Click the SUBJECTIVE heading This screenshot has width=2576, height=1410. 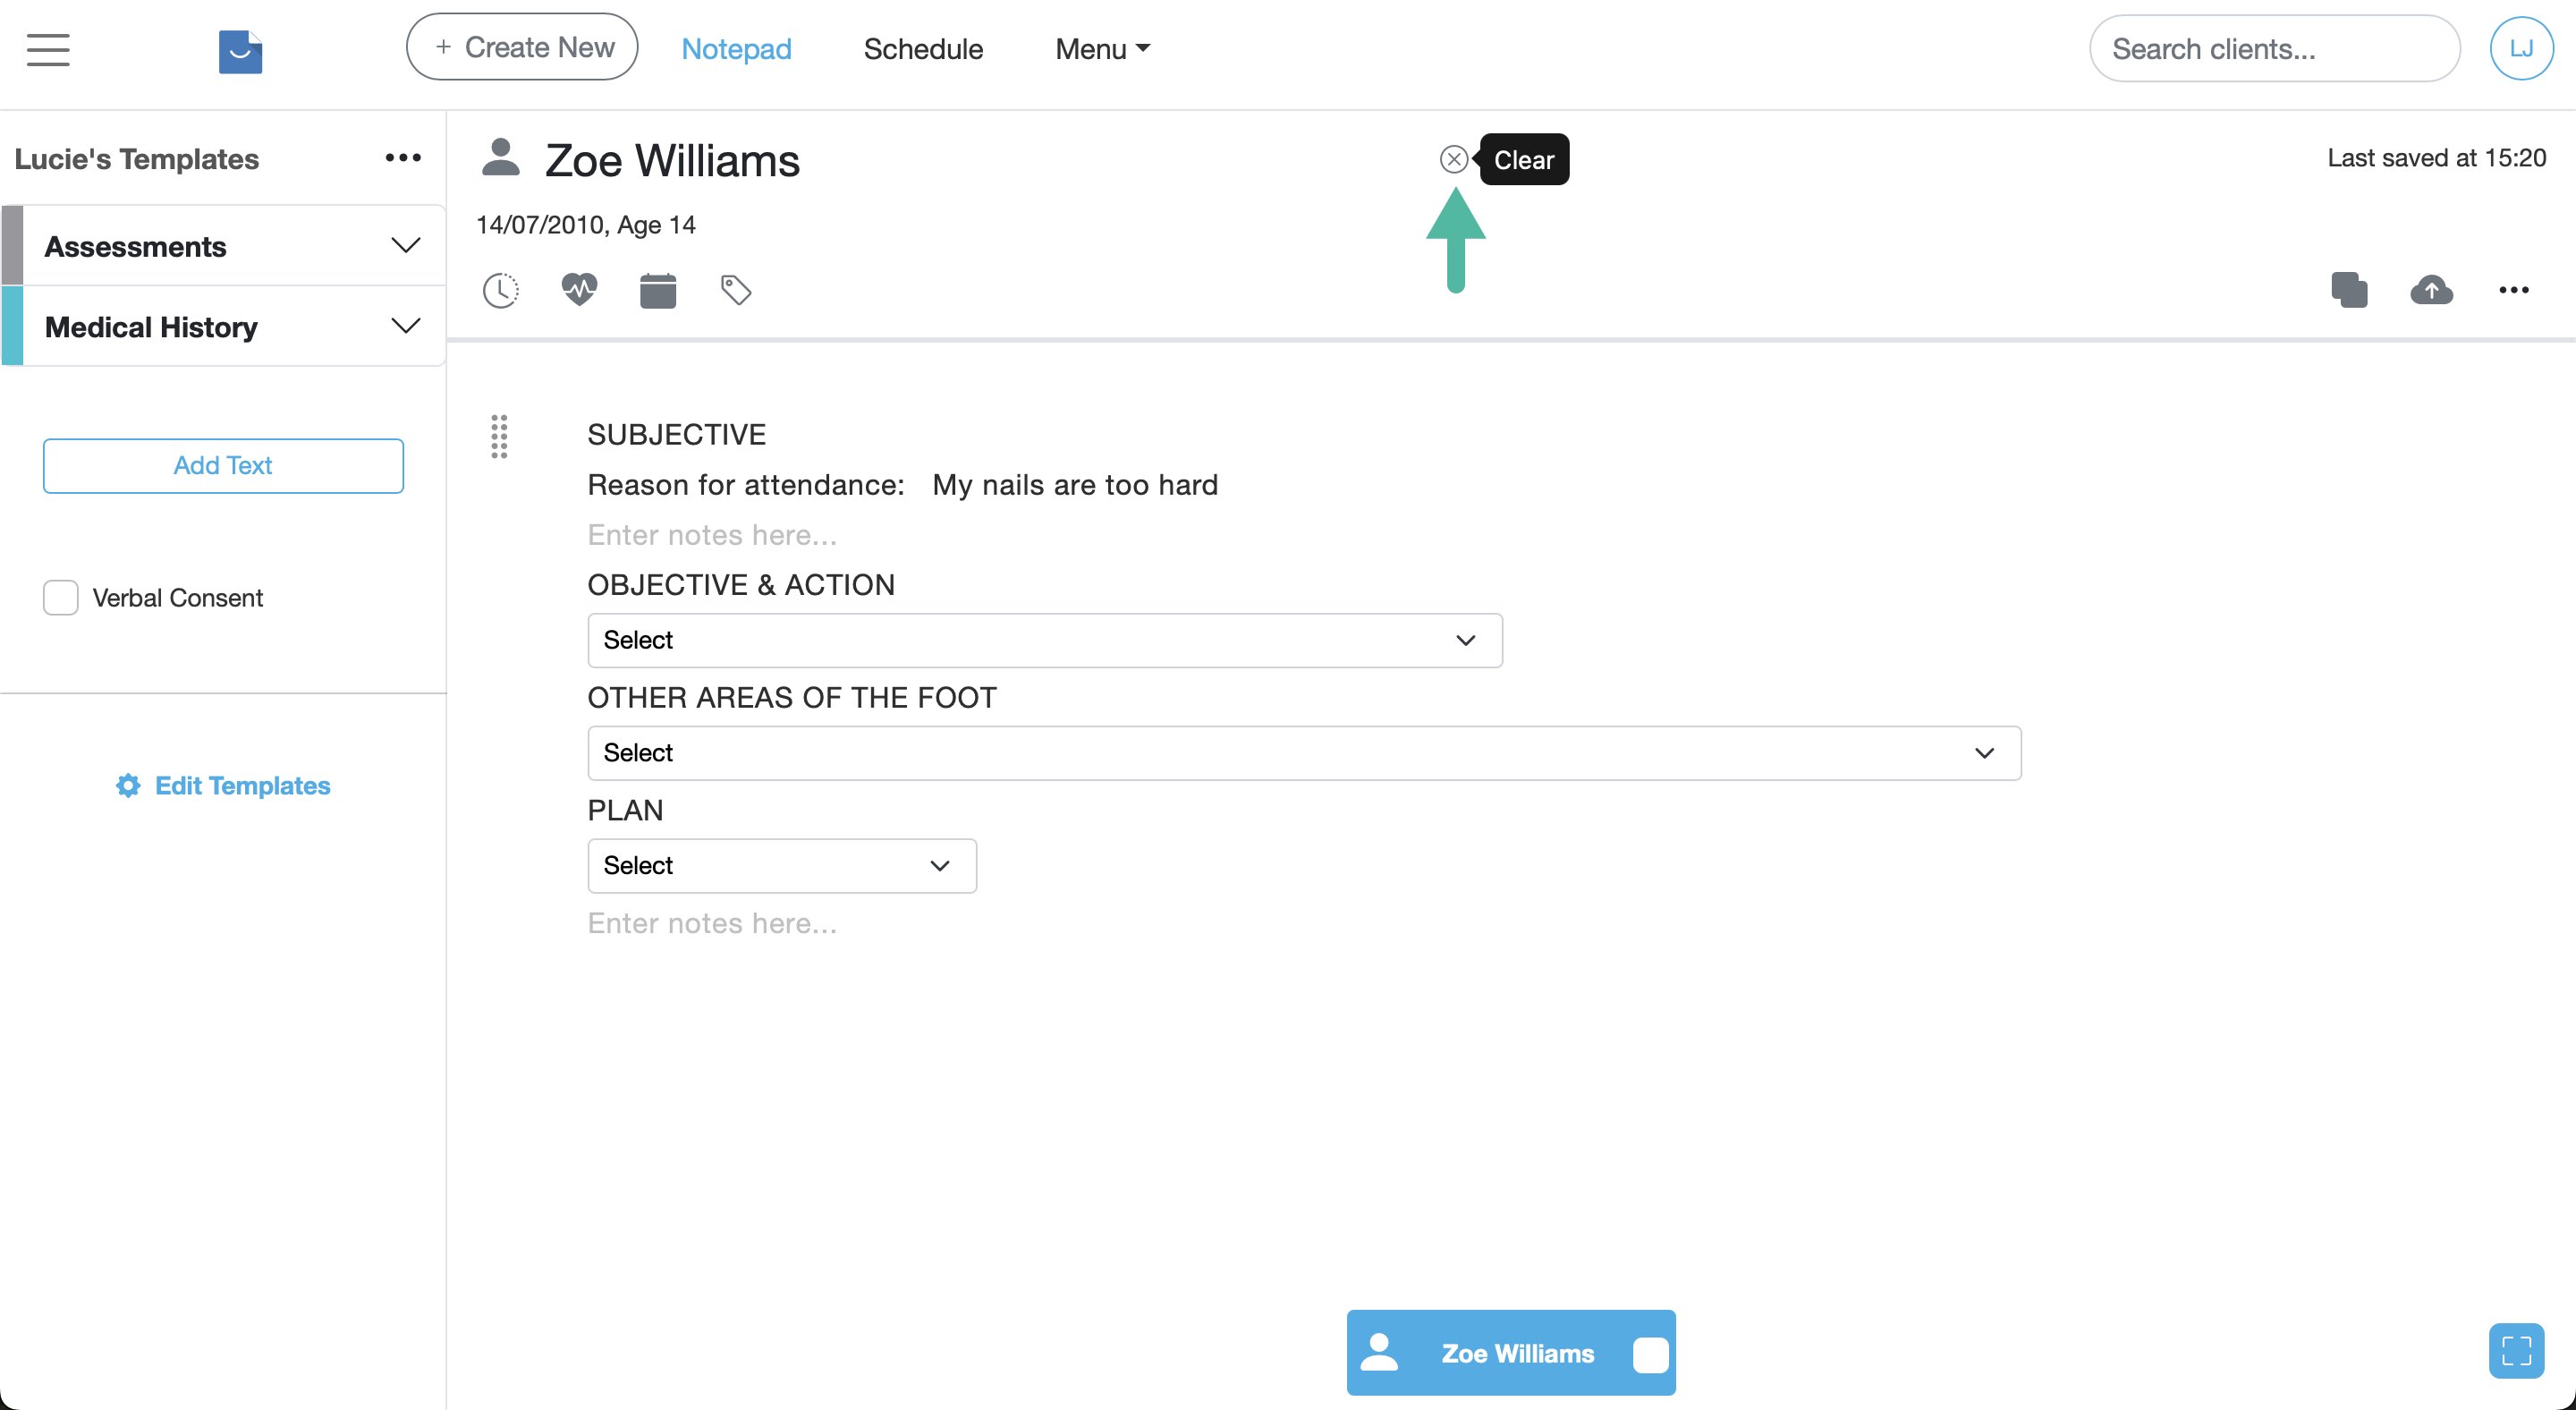pyautogui.click(x=676, y=435)
